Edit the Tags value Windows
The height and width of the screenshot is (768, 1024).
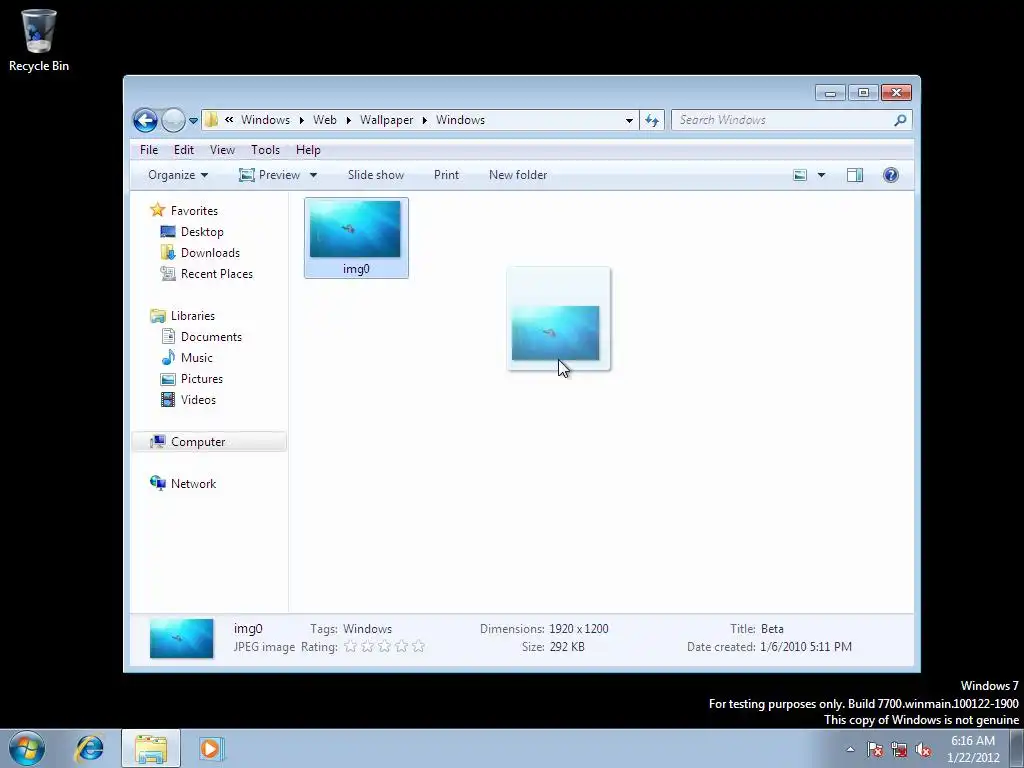click(368, 629)
